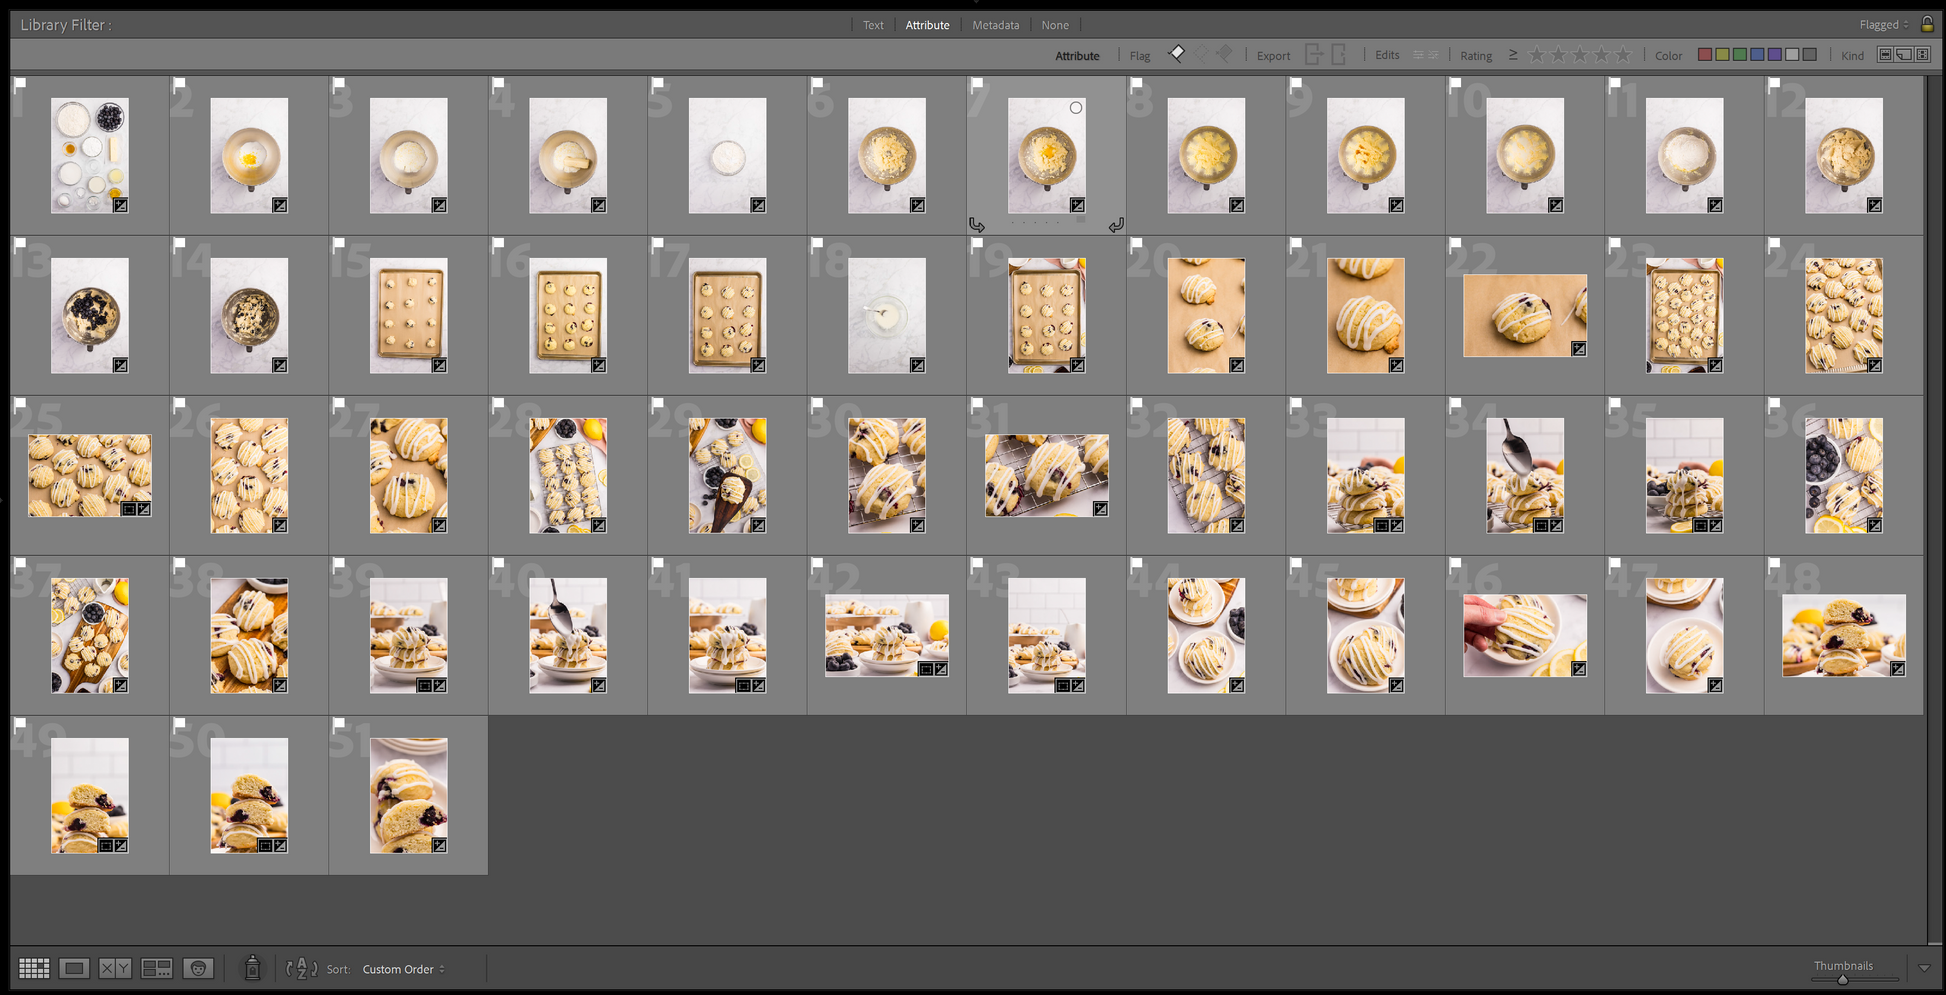
Task: Open Survey view
Action: pyautogui.click(x=157, y=968)
